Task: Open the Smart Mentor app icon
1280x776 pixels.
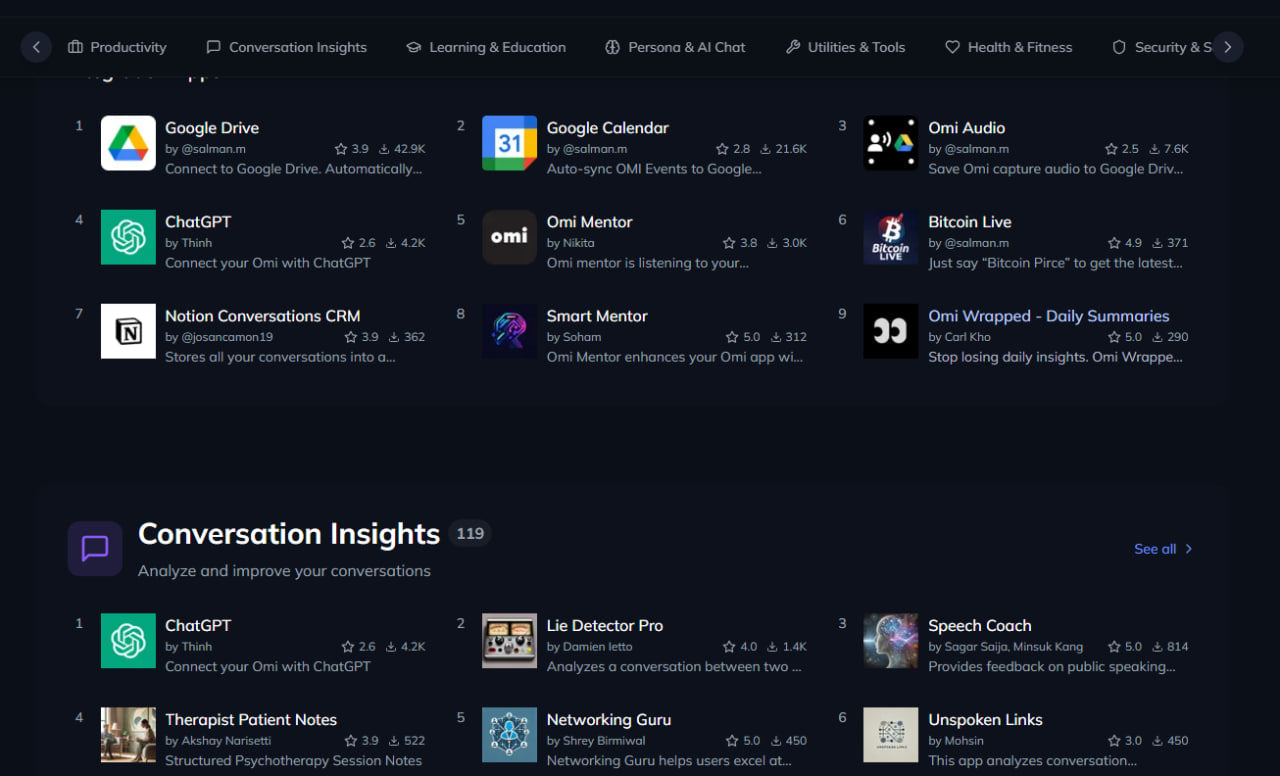Action: [509, 331]
